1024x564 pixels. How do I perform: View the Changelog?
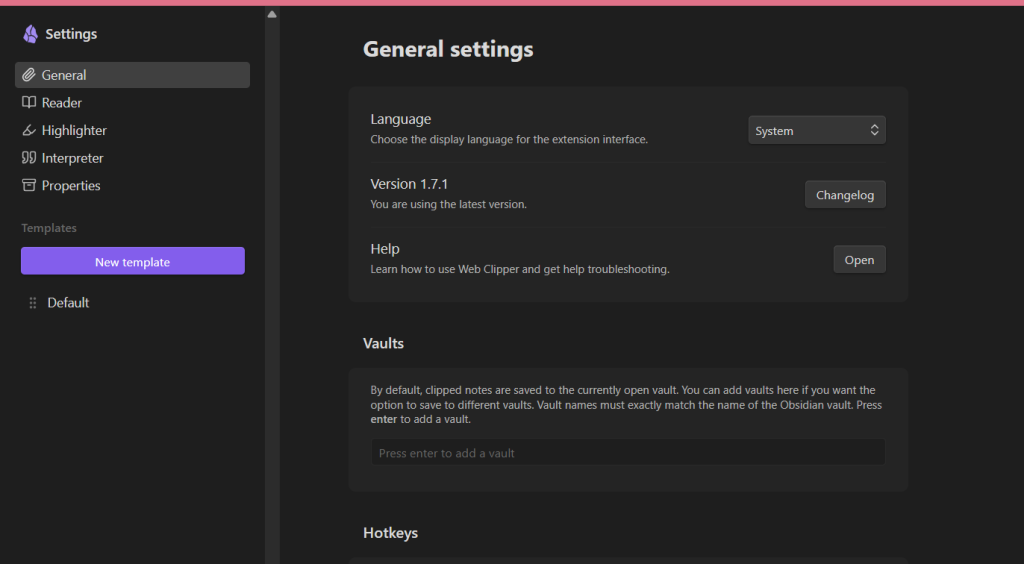(845, 195)
